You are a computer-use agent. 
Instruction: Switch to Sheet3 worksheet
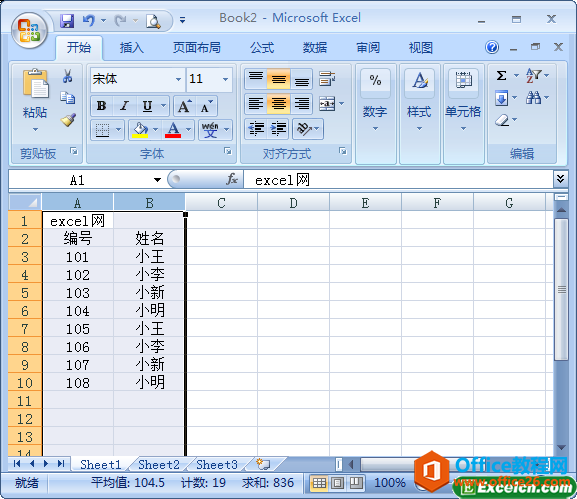pos(217,464)
